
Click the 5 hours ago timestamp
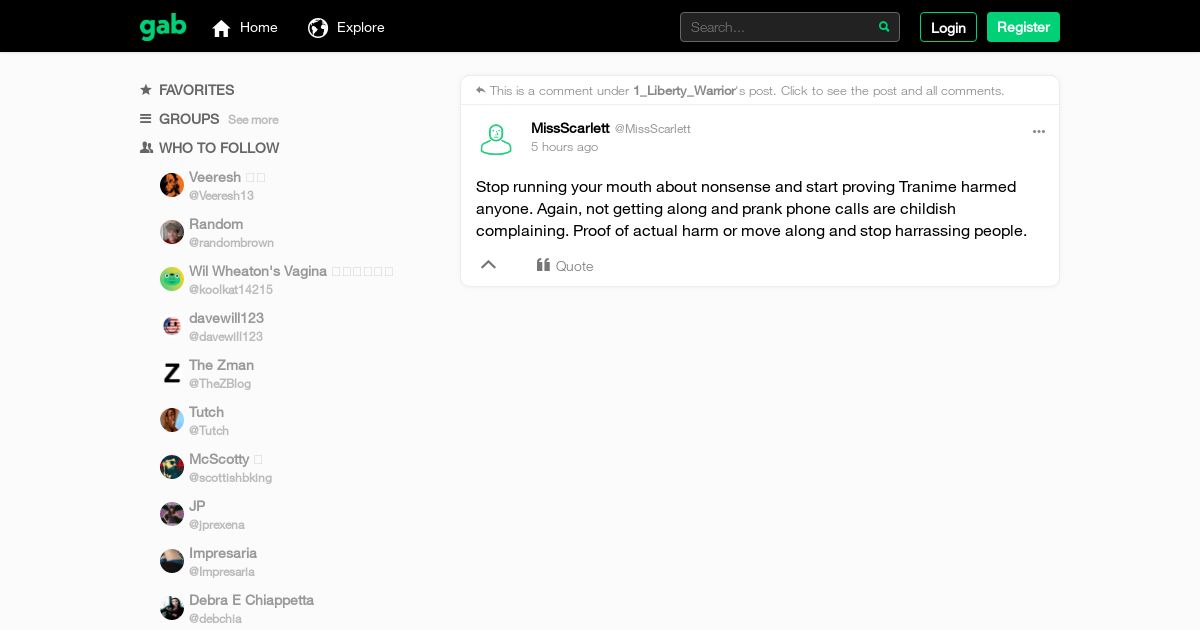[x=564, y=147]
